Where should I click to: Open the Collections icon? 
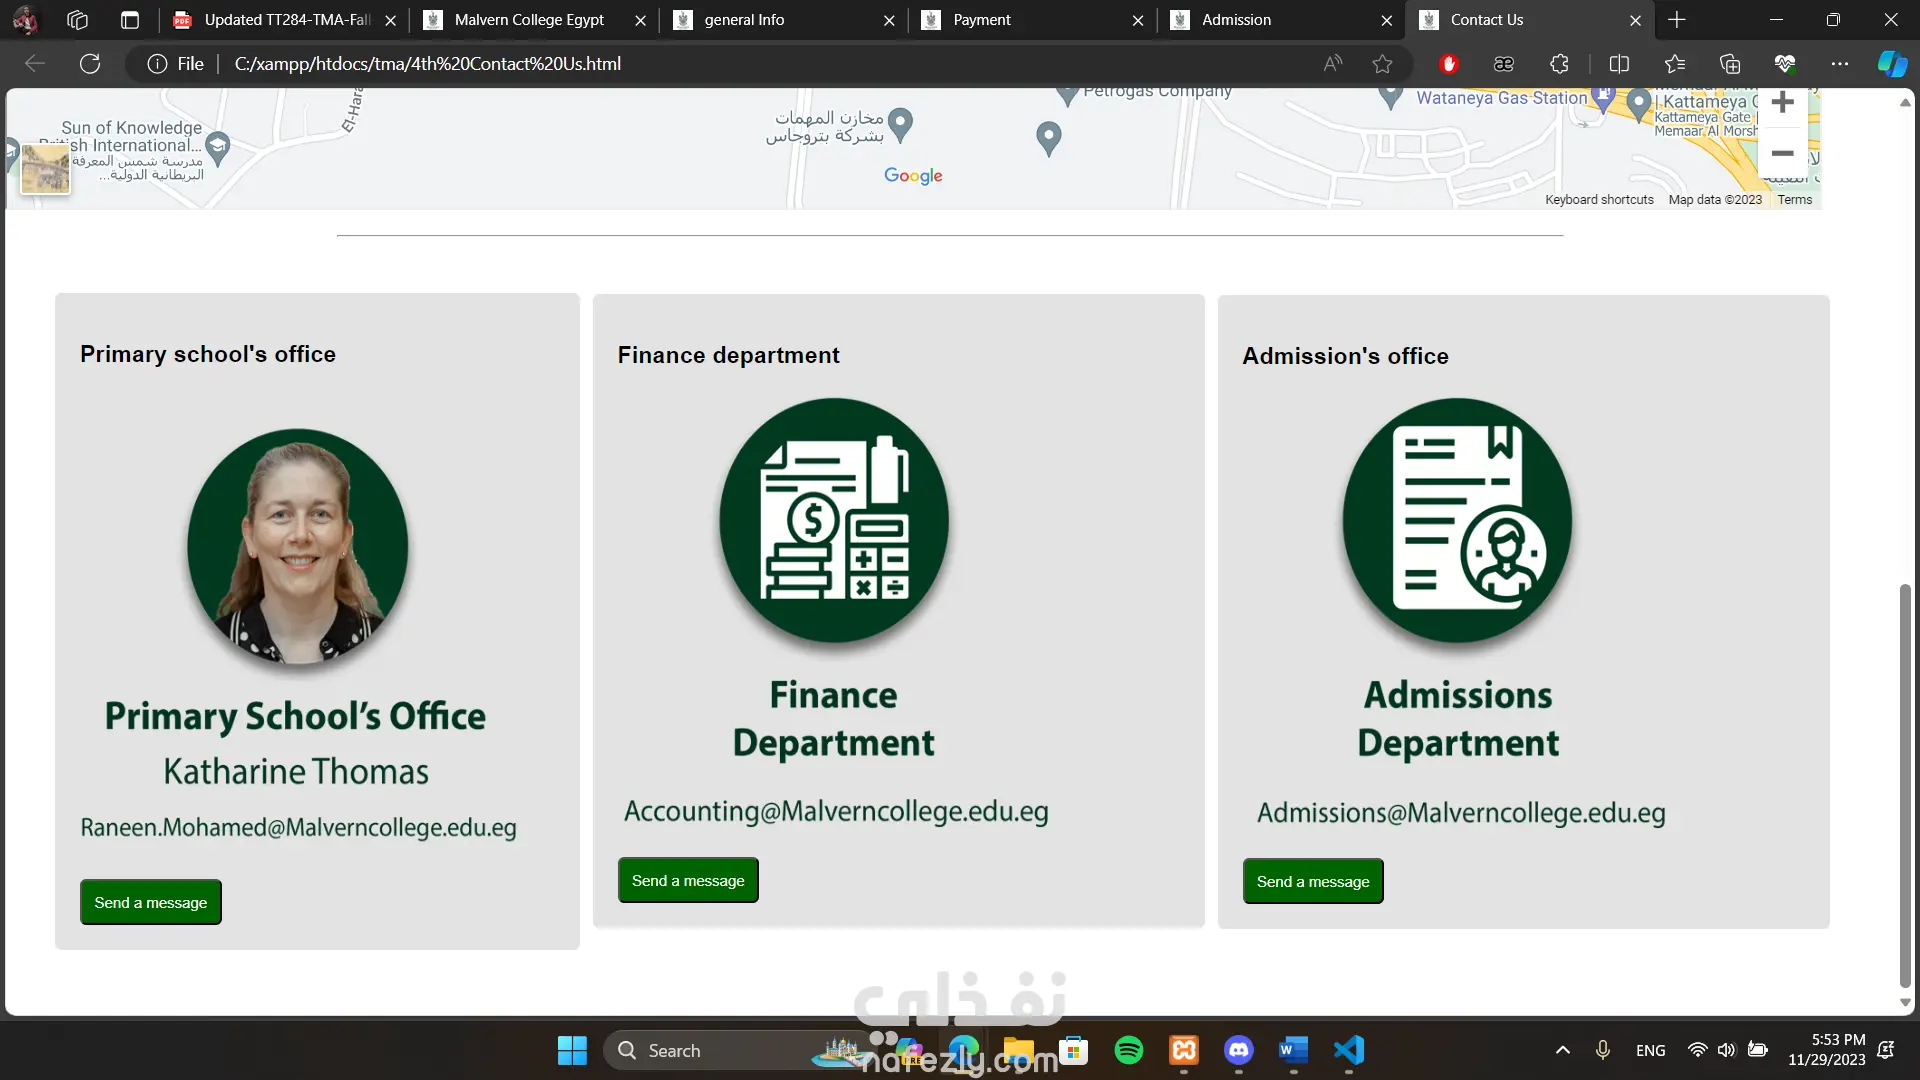[x=1730, y=64]
